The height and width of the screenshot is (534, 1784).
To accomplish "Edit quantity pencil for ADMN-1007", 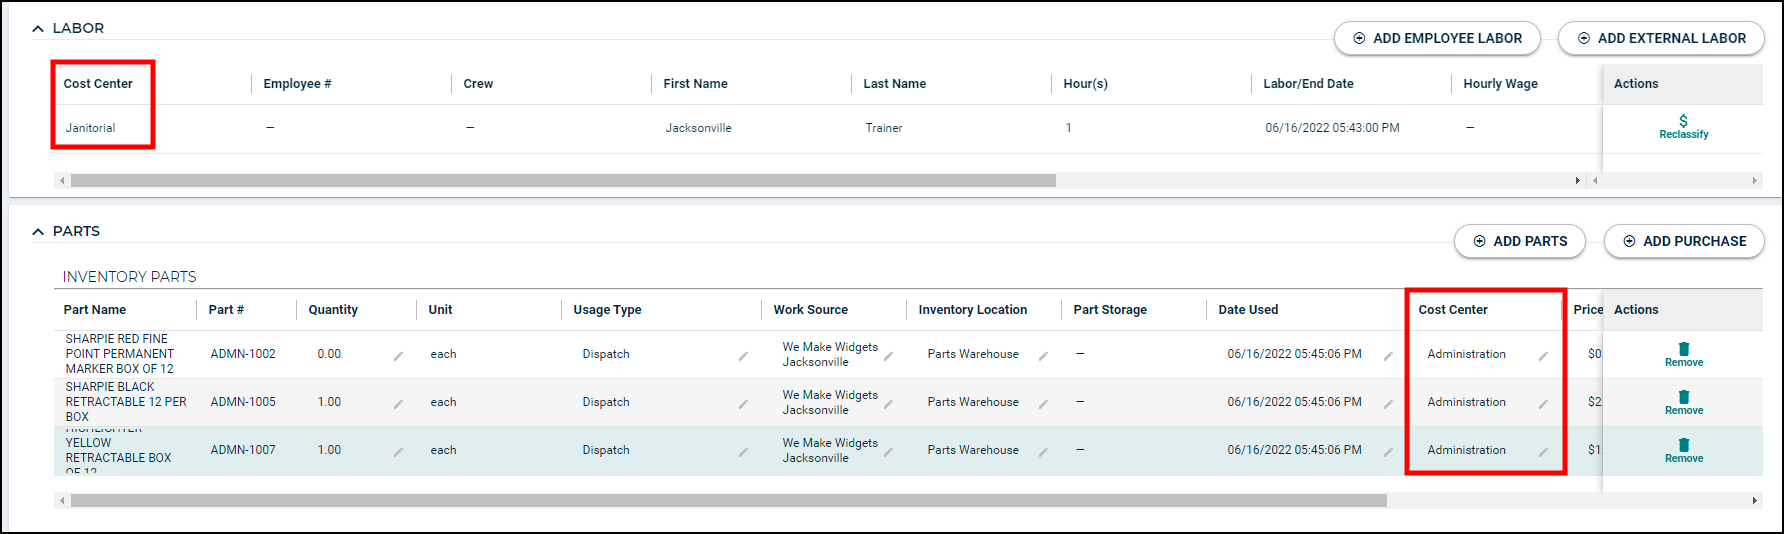I will coord(398,452).
